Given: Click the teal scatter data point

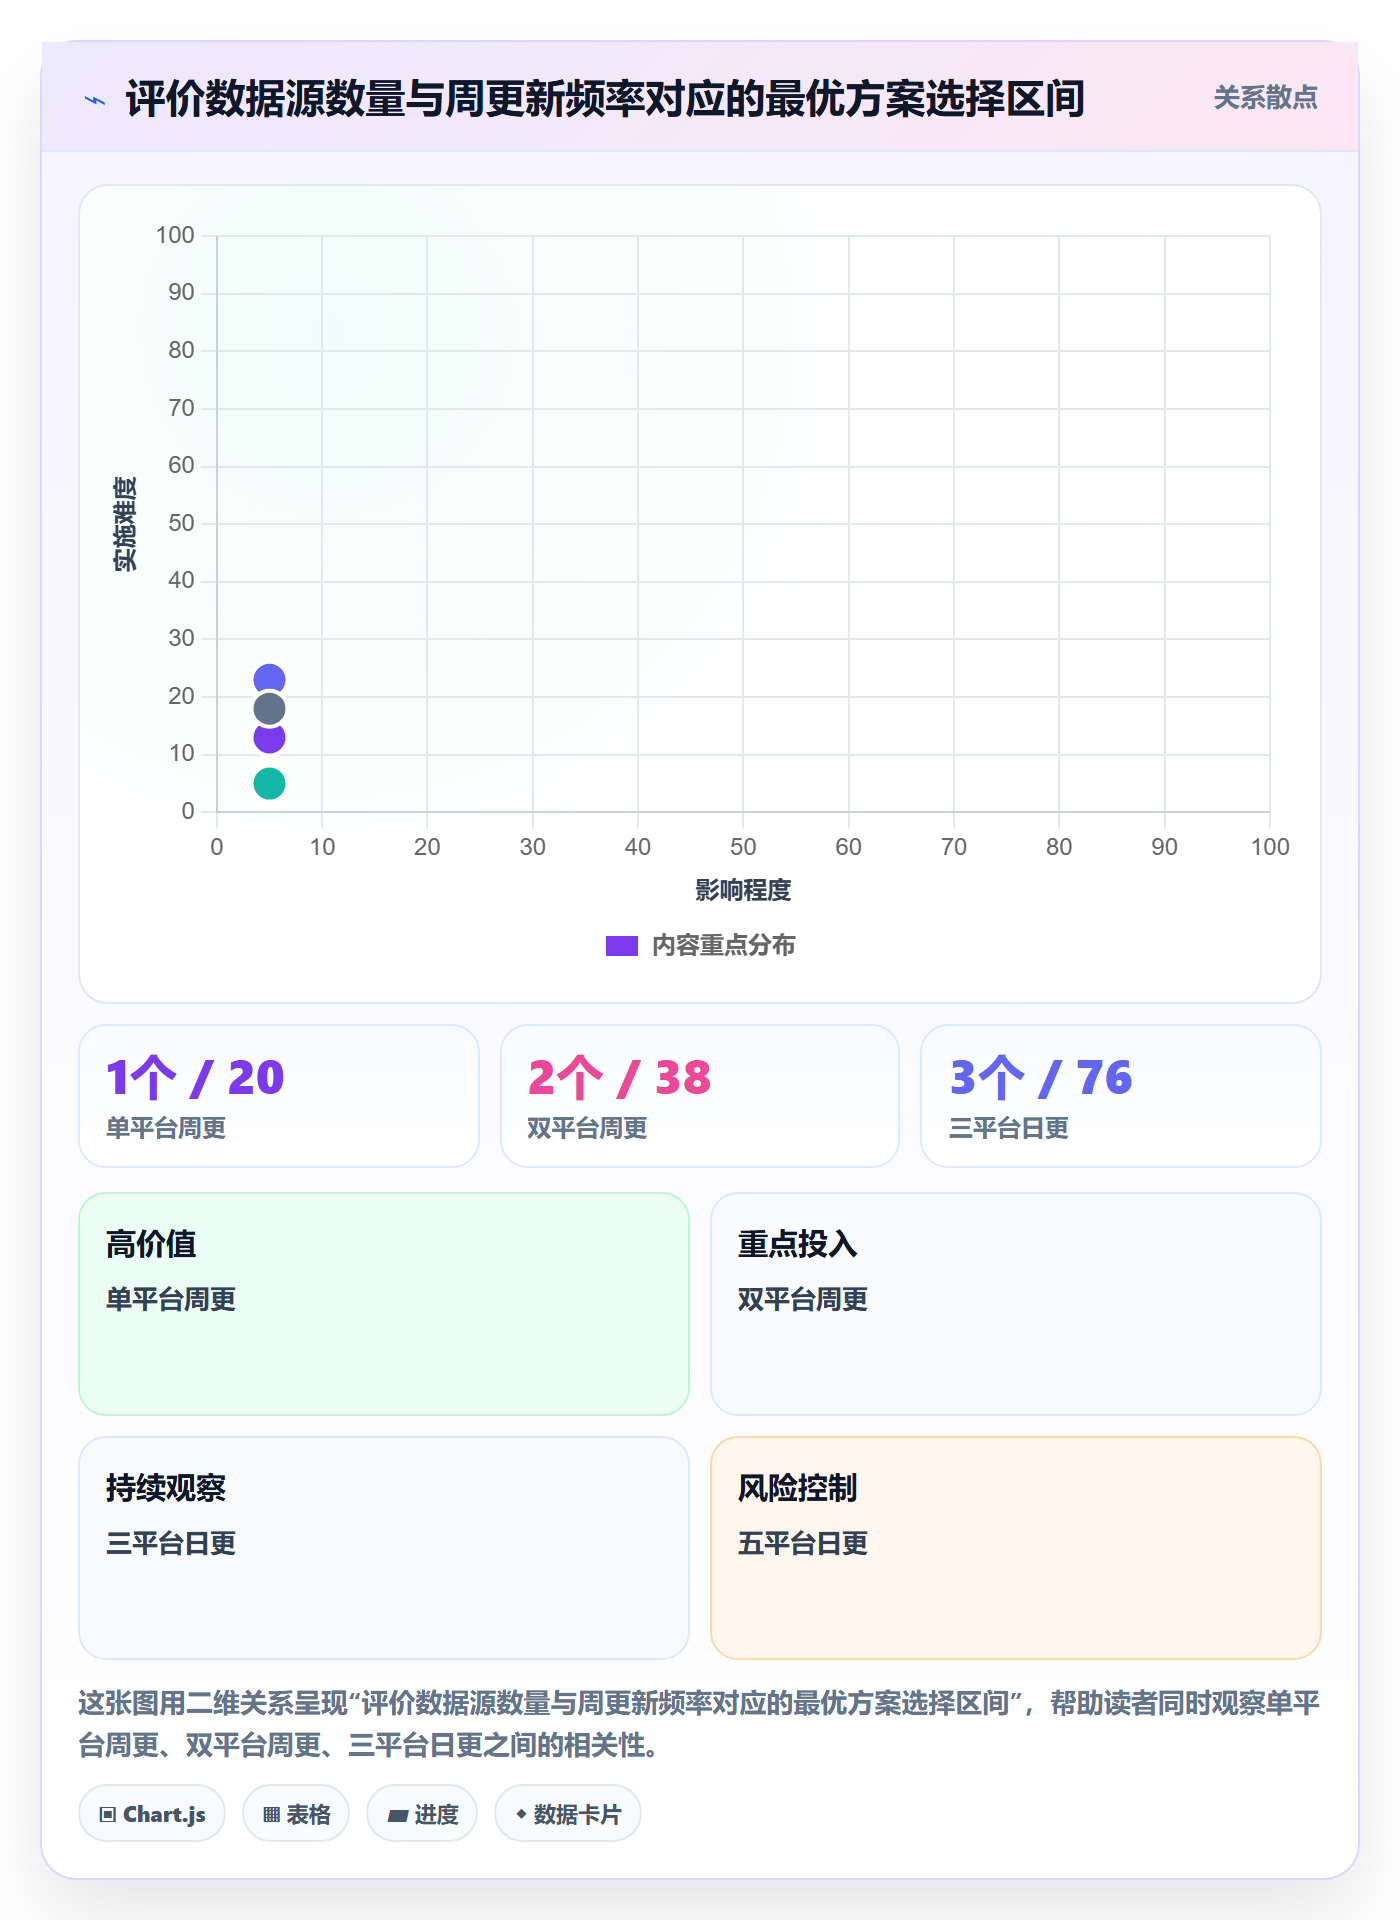Looking at the screenshot, I should [x=269, y=783].
